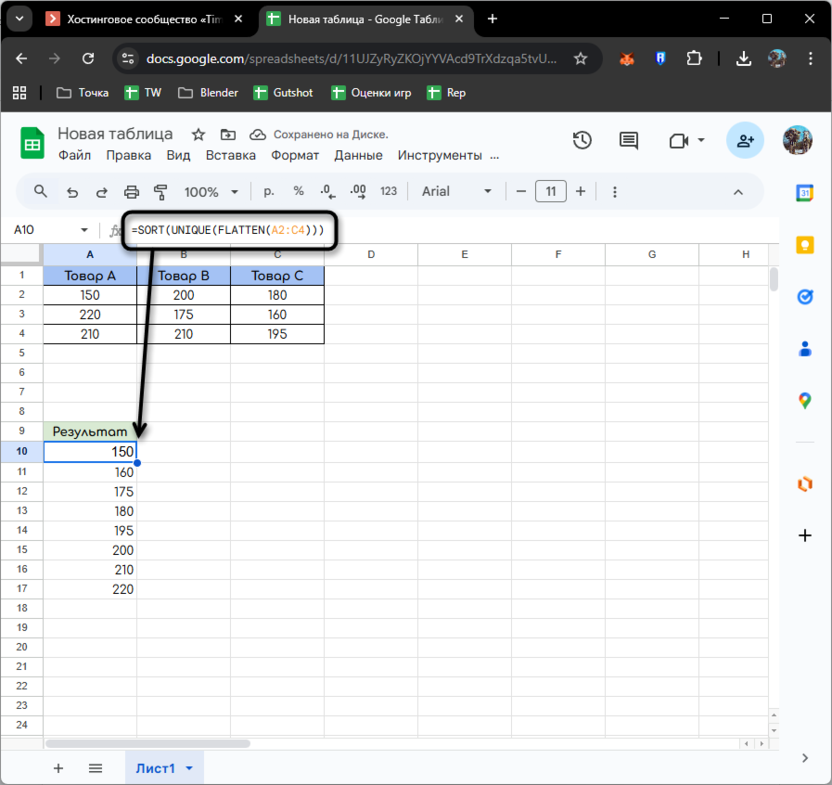Open Google Keep side panel
Screen dimensions: 832x785
[805, 245]
